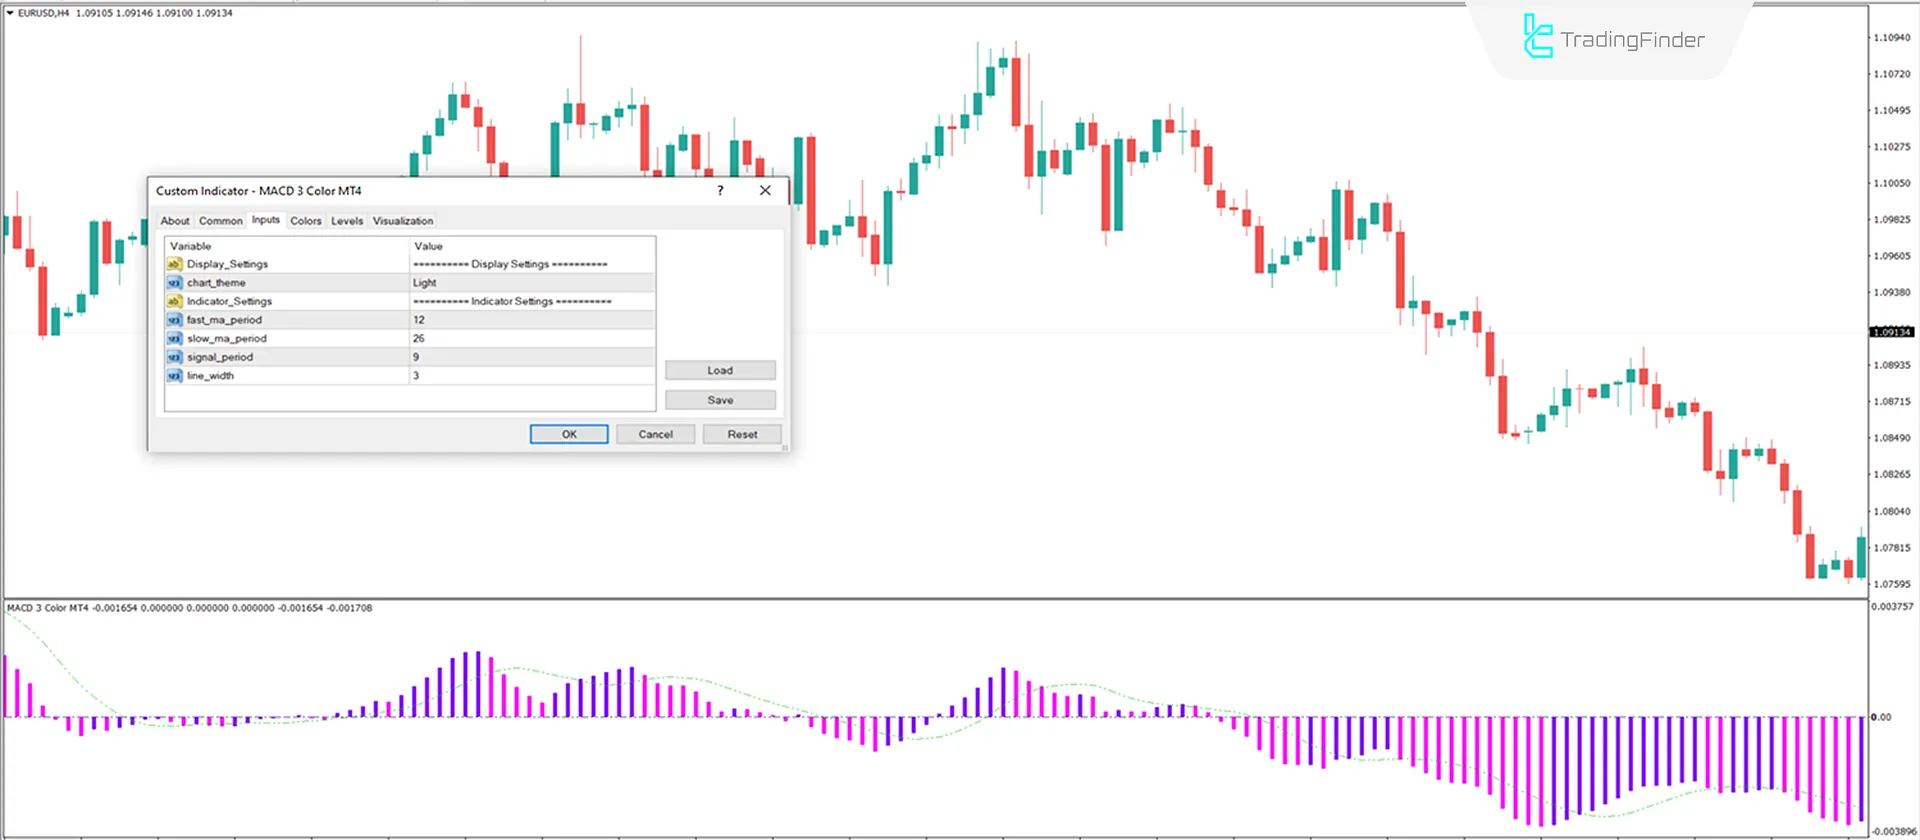Open the Visualization tab
The image size is (1920, 840).
coord(403,221)
